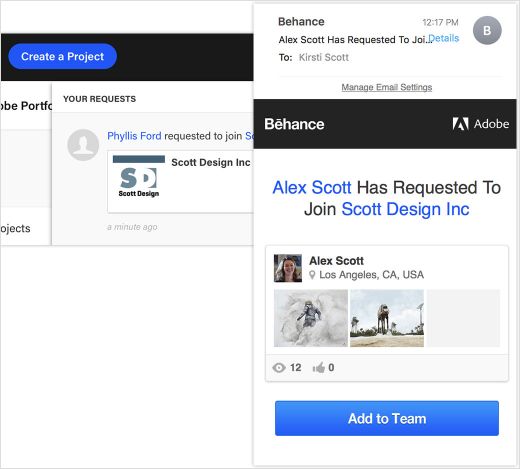Click the appreciations thumbs-up icon

319,368
